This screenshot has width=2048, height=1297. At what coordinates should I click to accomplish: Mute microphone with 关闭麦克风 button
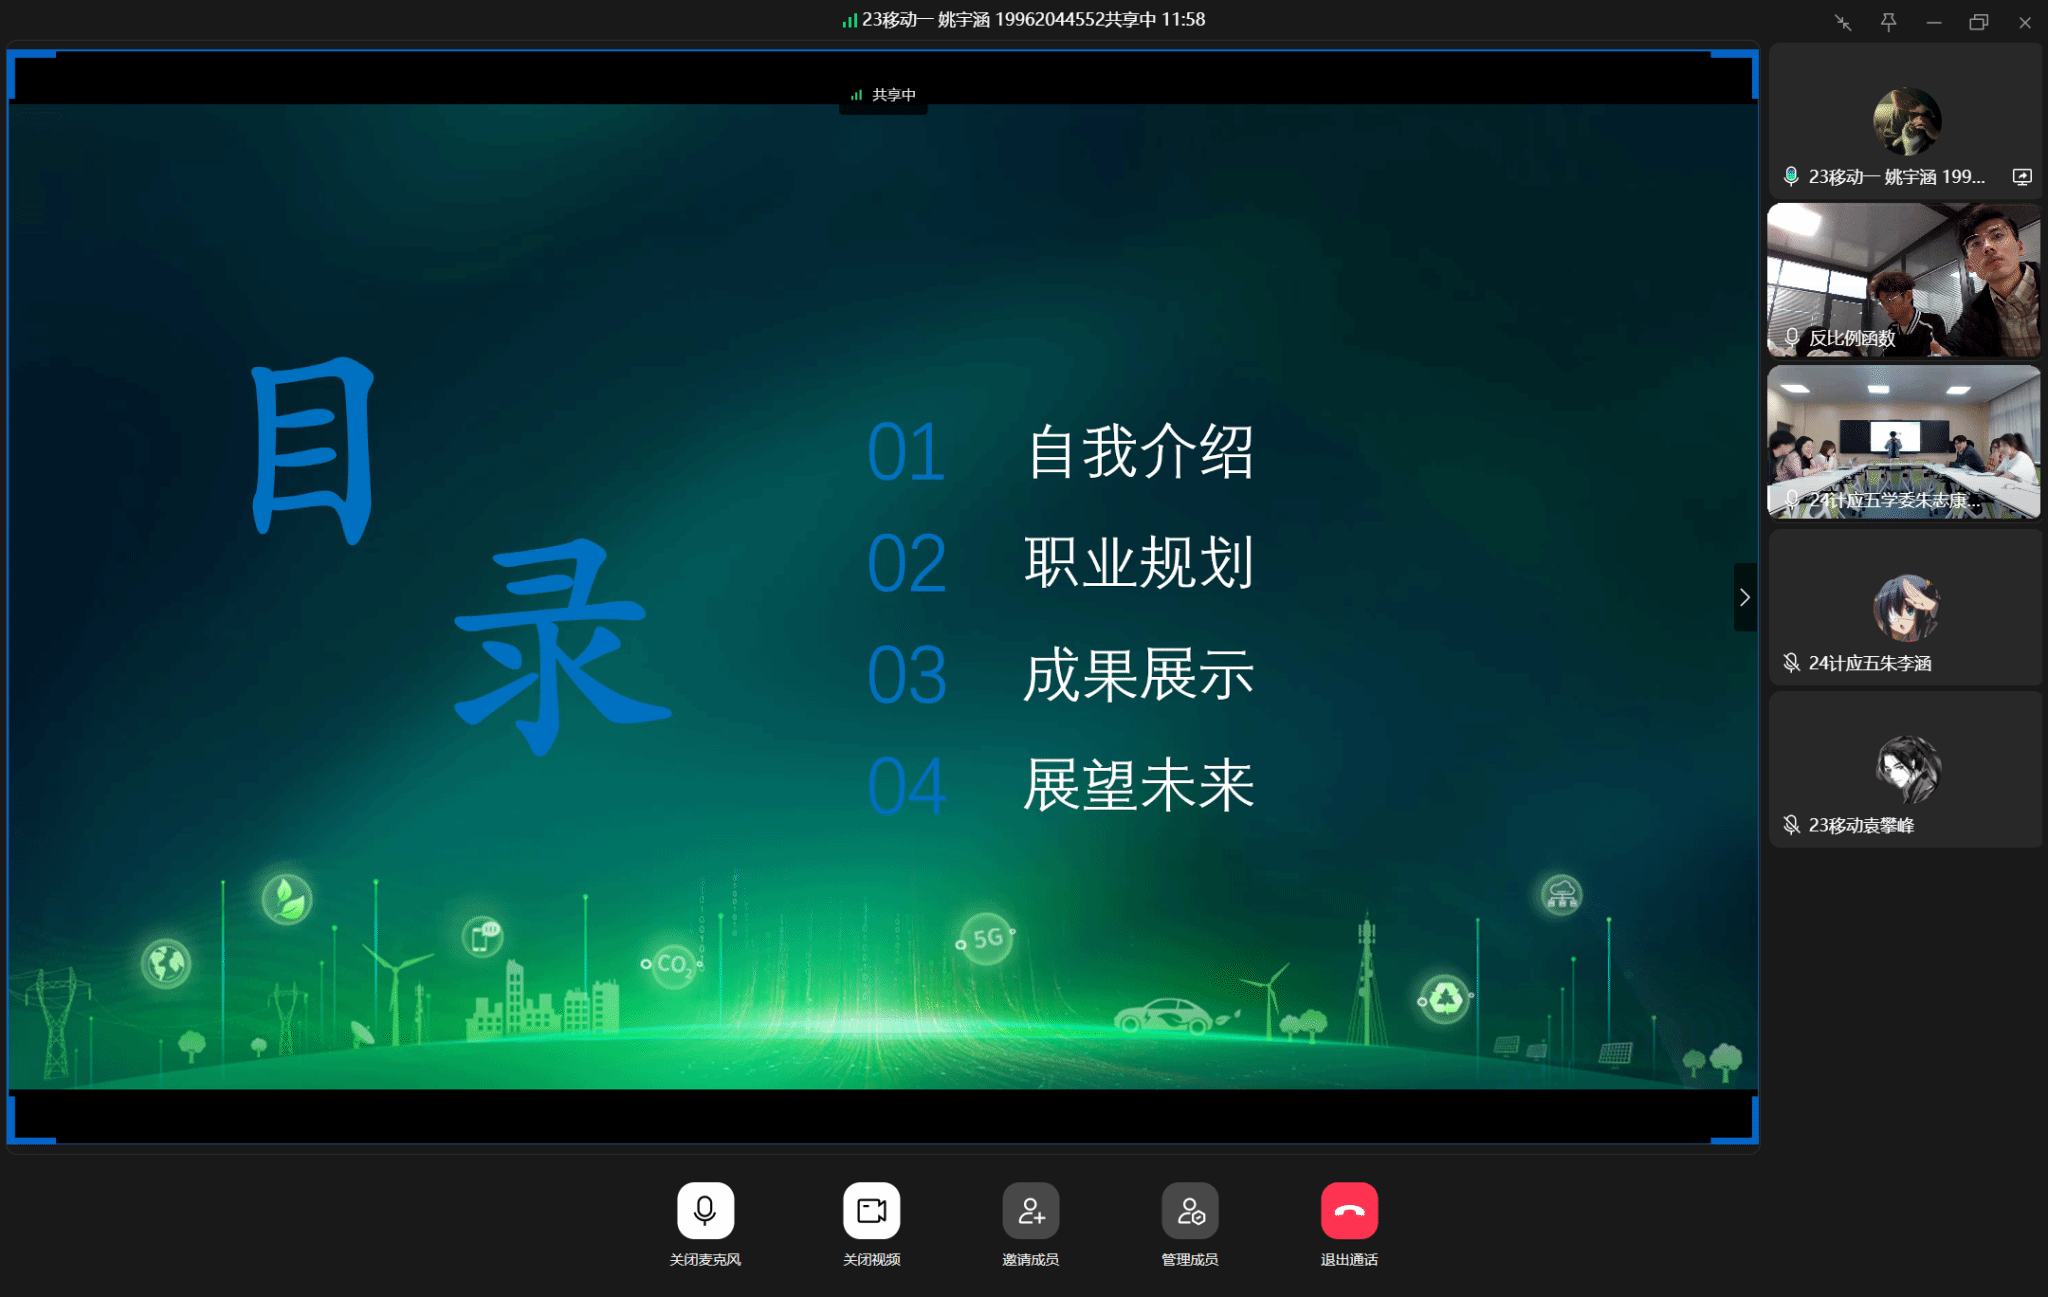pyautogui.click(x=705, y=1210)
